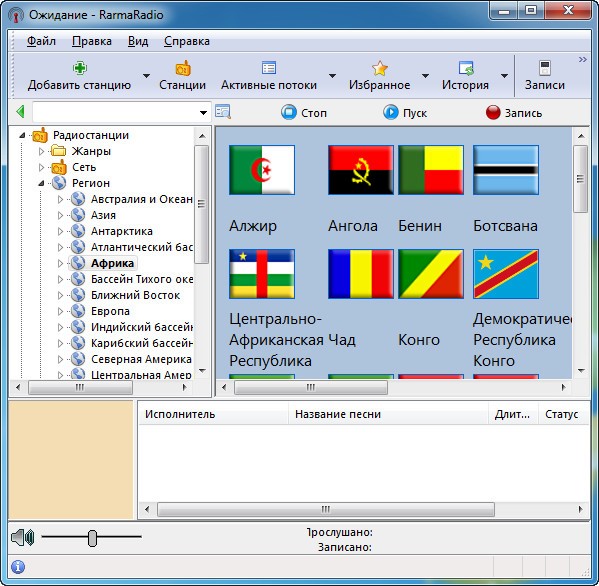Select Карибский бассейн tree item
Image resolution: width=599 pixels, height=586 pixels.
141,343
